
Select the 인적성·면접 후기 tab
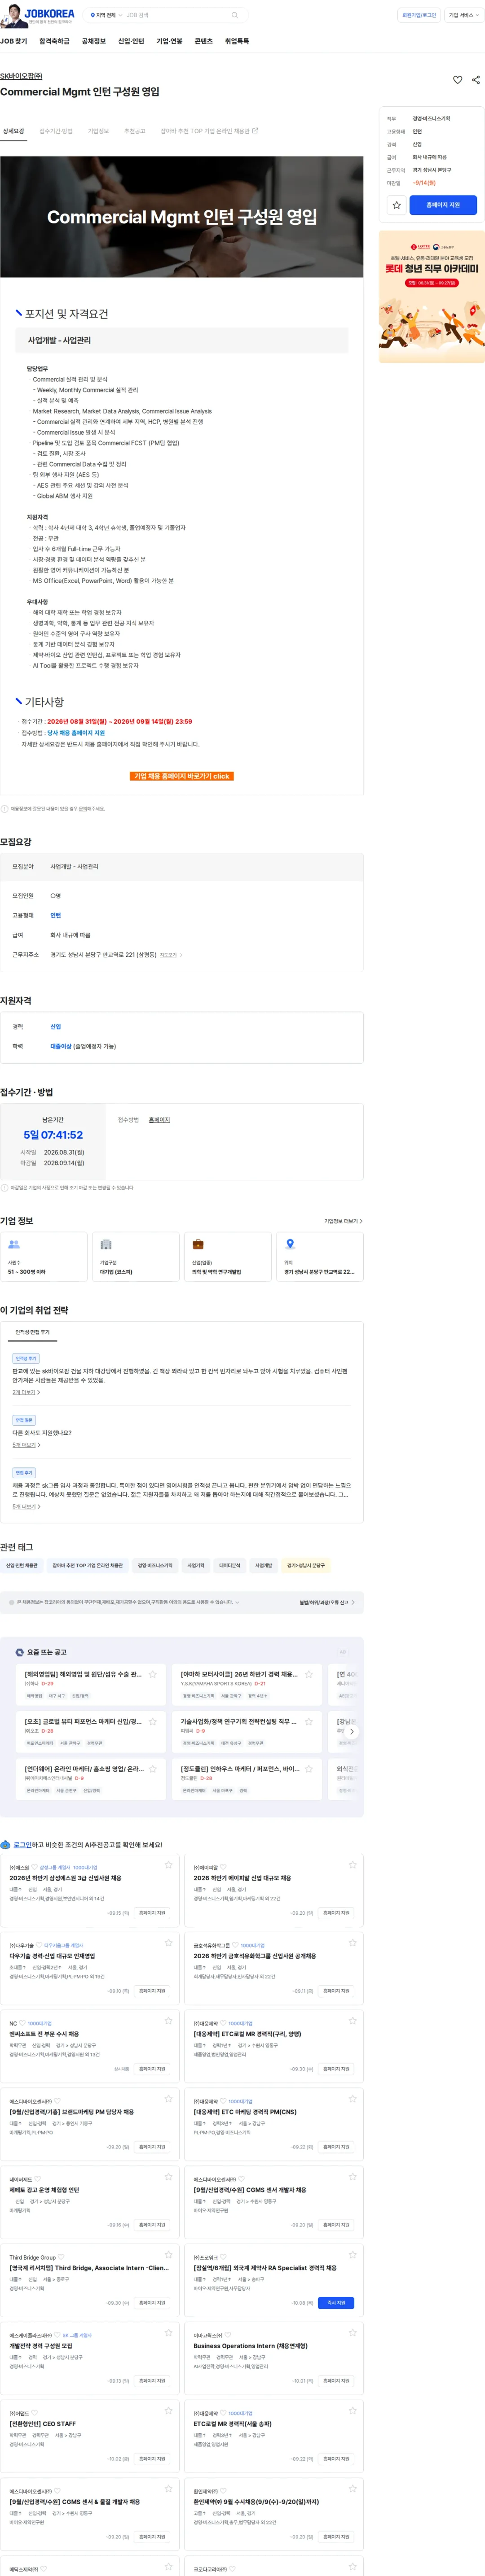click(x=32, y=1333)
